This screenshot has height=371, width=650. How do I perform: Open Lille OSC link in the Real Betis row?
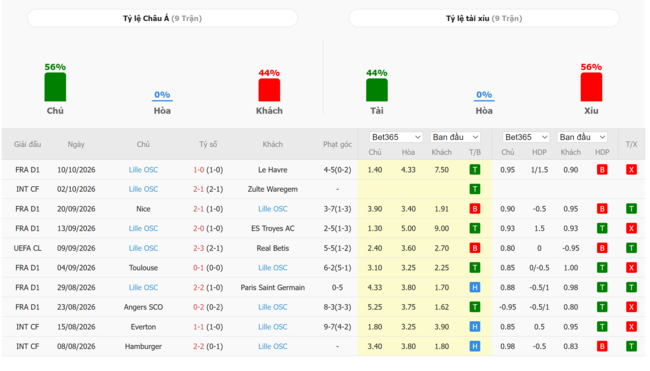pos(143,248)
